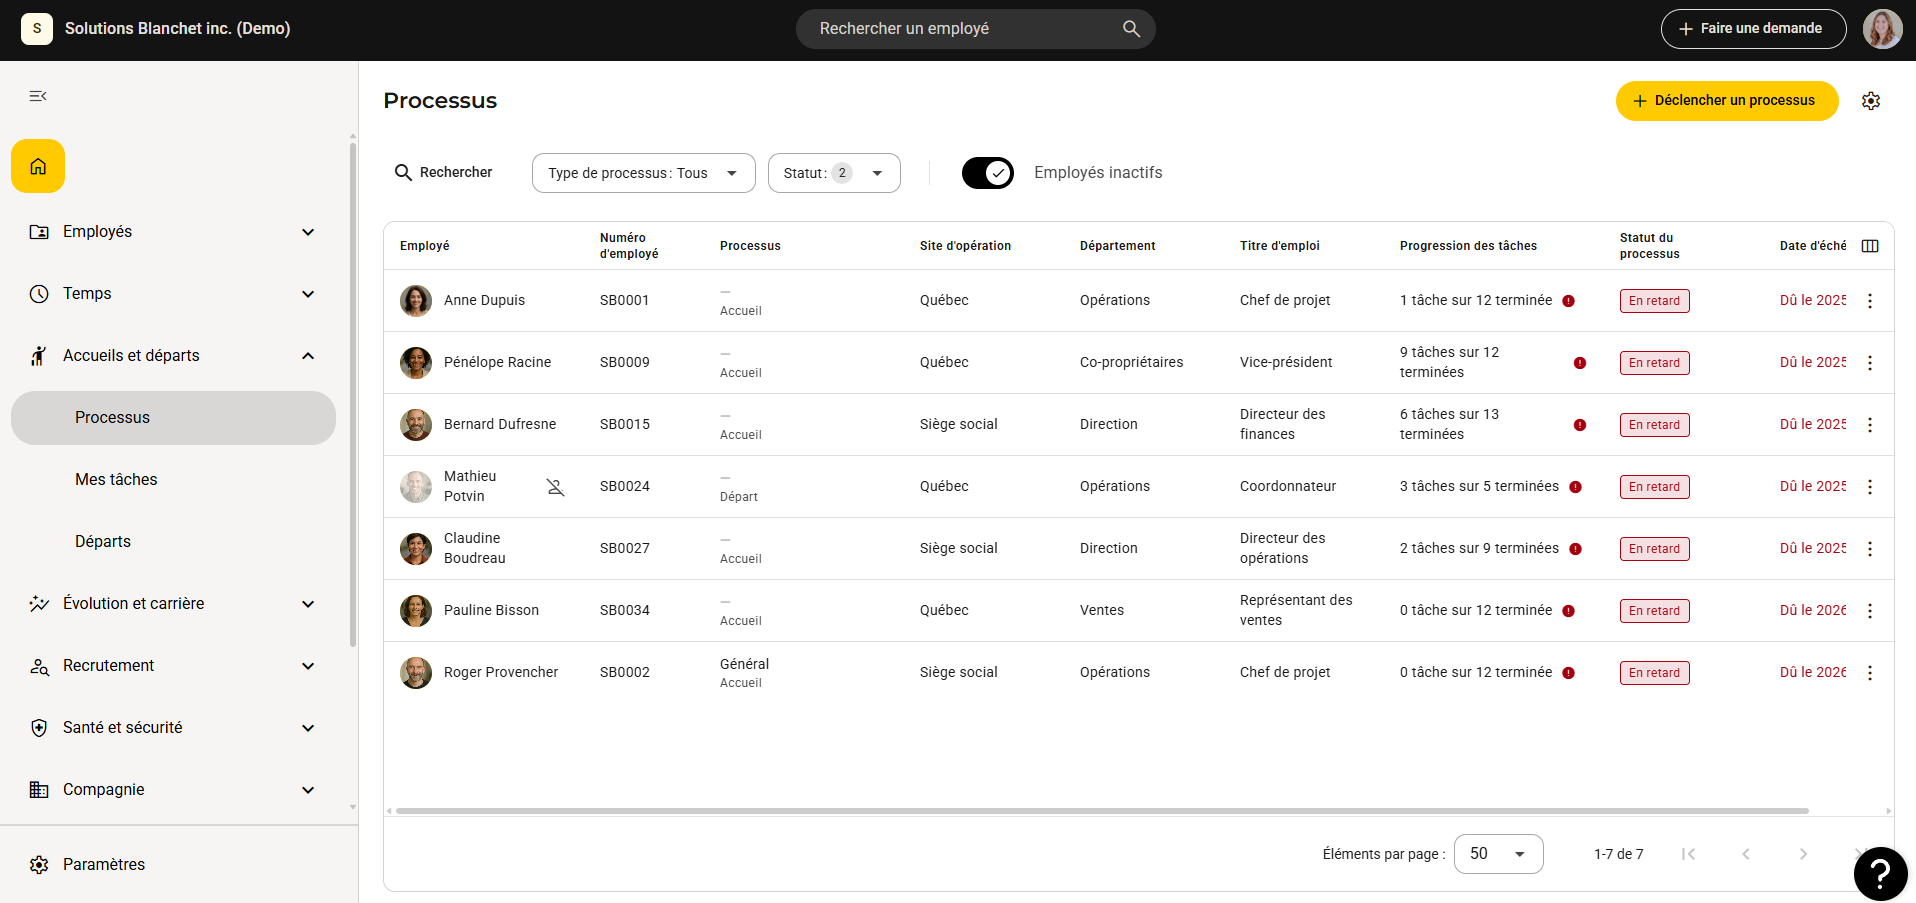Click Déclencher un processus button
The height and width of the screenshot is (903, 1916).
click(x=1727, y=101)
